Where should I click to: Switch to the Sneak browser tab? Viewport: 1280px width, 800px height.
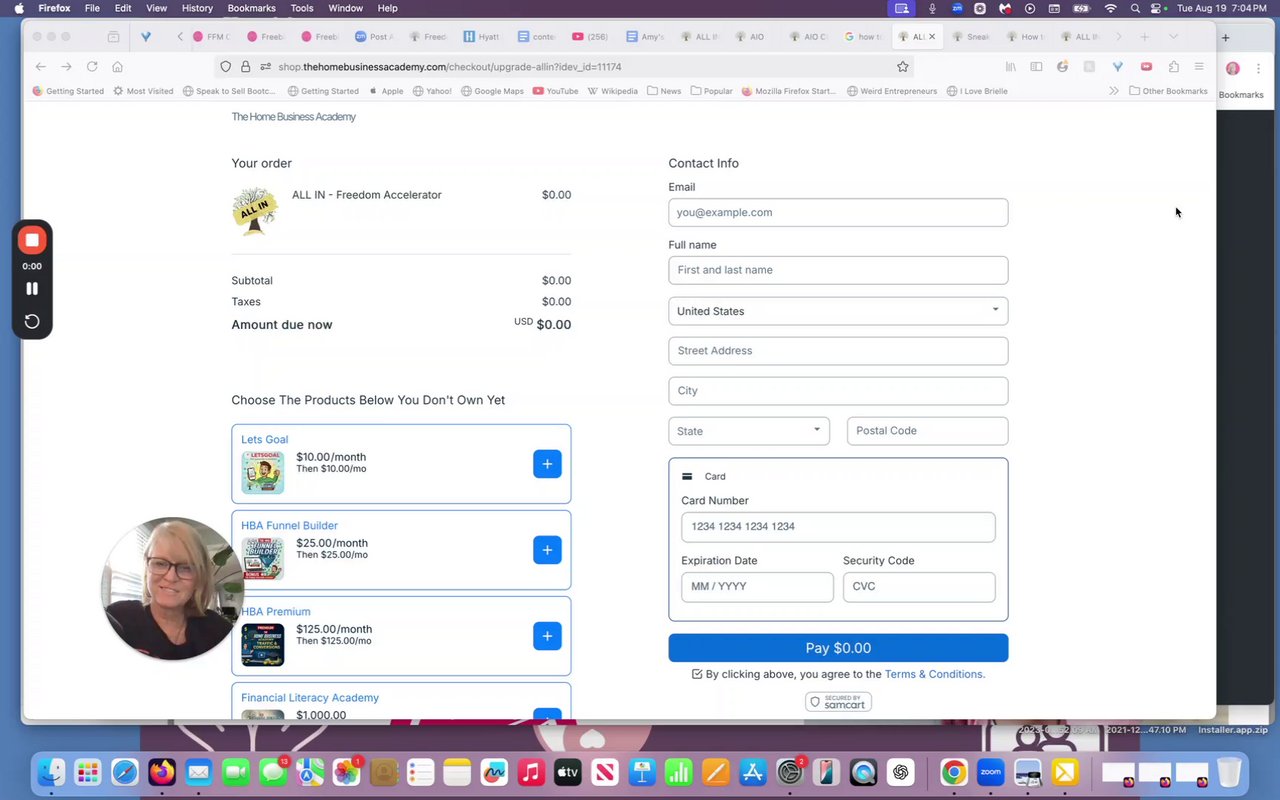click(971, 37)
